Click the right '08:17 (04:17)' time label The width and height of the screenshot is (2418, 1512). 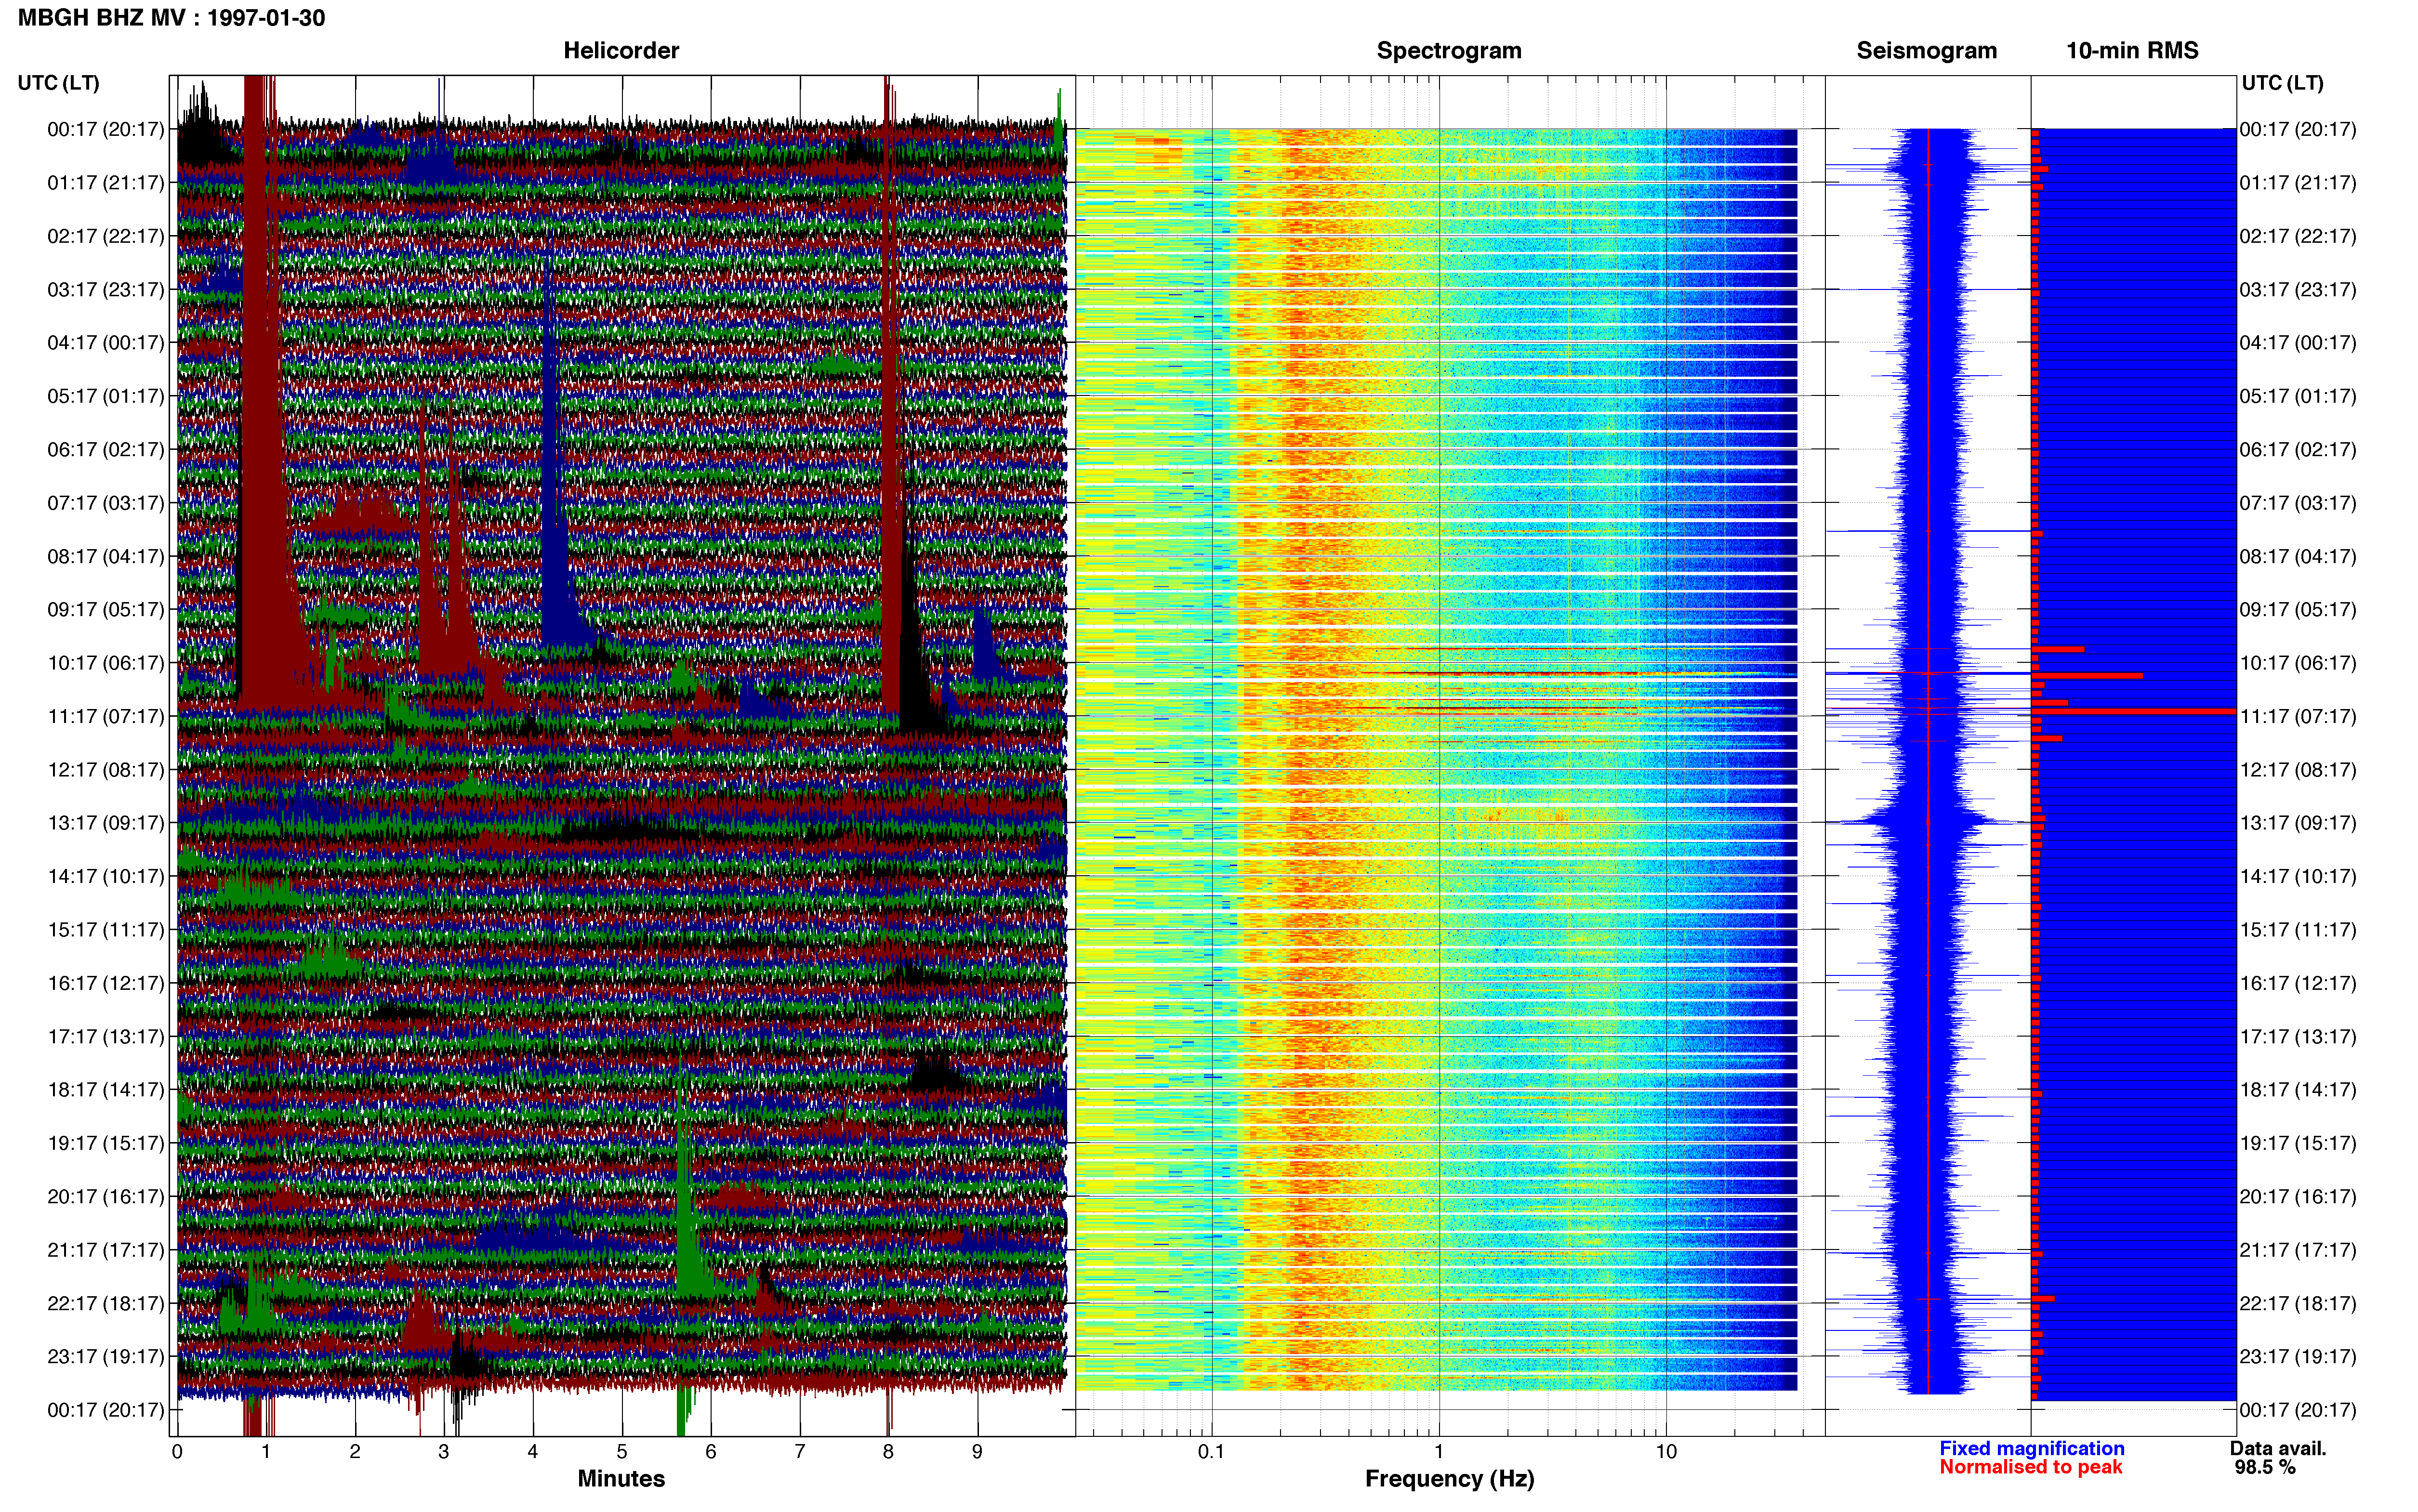point(2298,556)
